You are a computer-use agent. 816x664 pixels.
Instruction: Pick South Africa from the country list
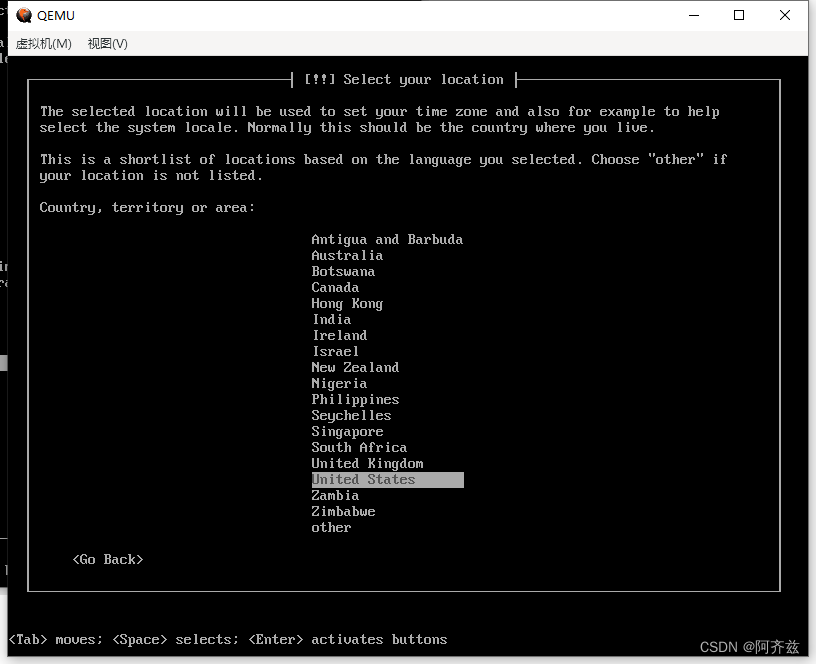(x=359, y=447)
